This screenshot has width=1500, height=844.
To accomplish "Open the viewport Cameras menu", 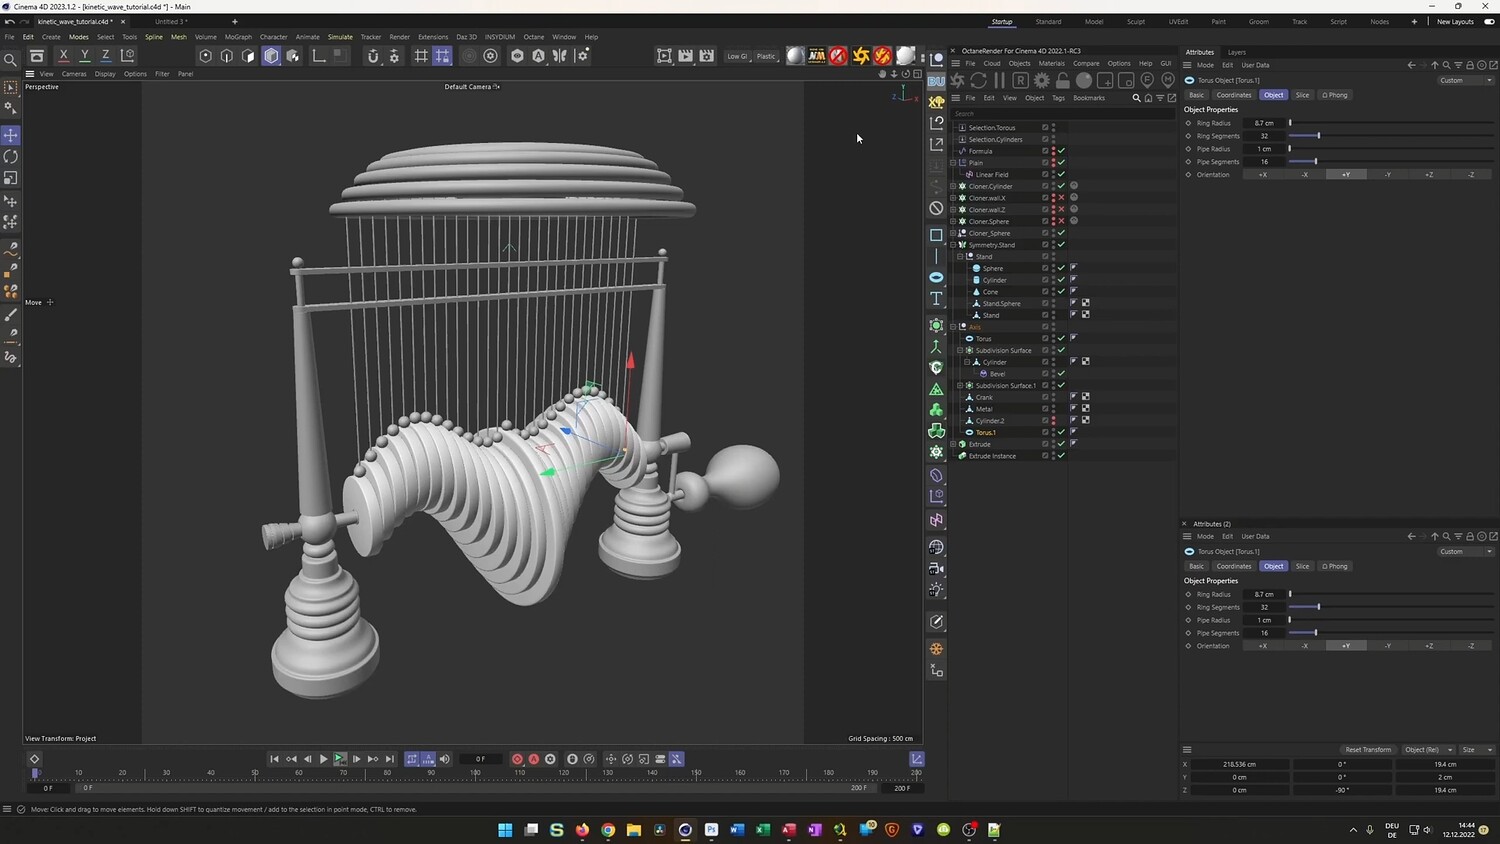I will tap(74, 74).
